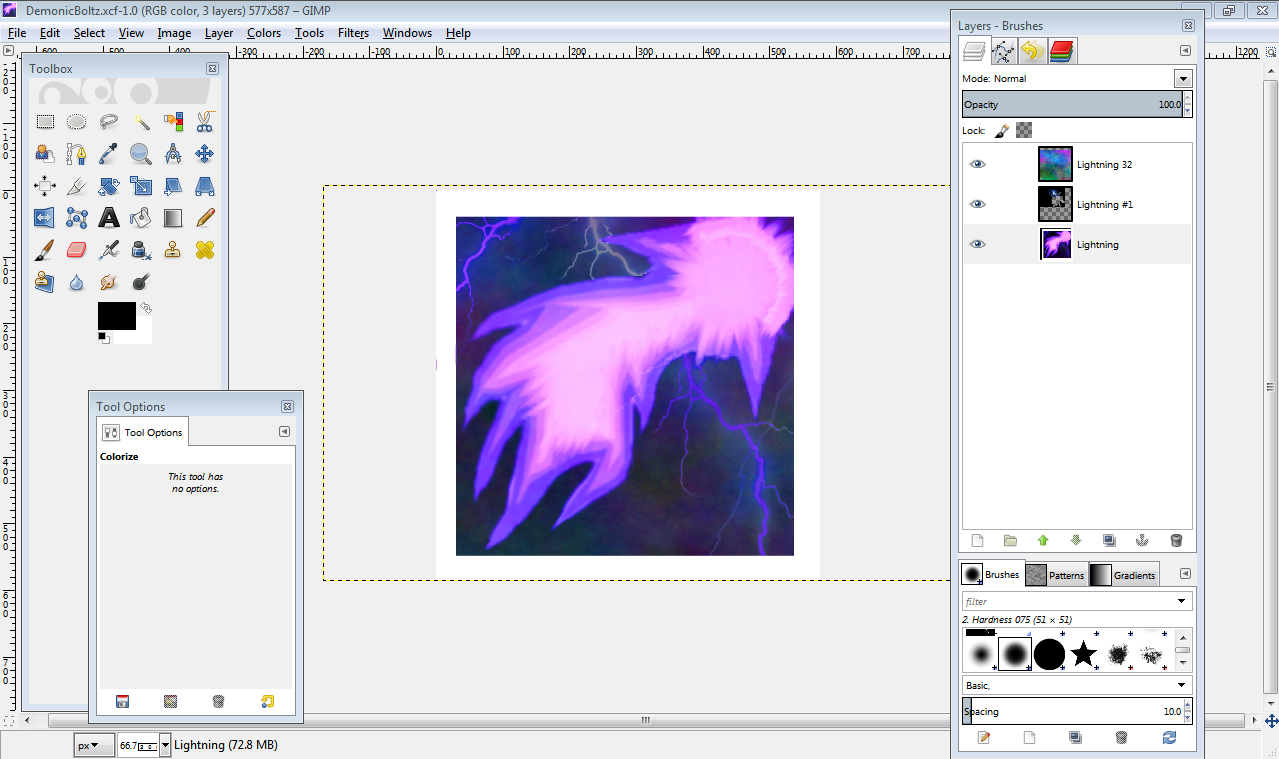The height and width of the screenshot is (759, 1279).
Task: Select the Rotate tool
Action: pos(109,186)
